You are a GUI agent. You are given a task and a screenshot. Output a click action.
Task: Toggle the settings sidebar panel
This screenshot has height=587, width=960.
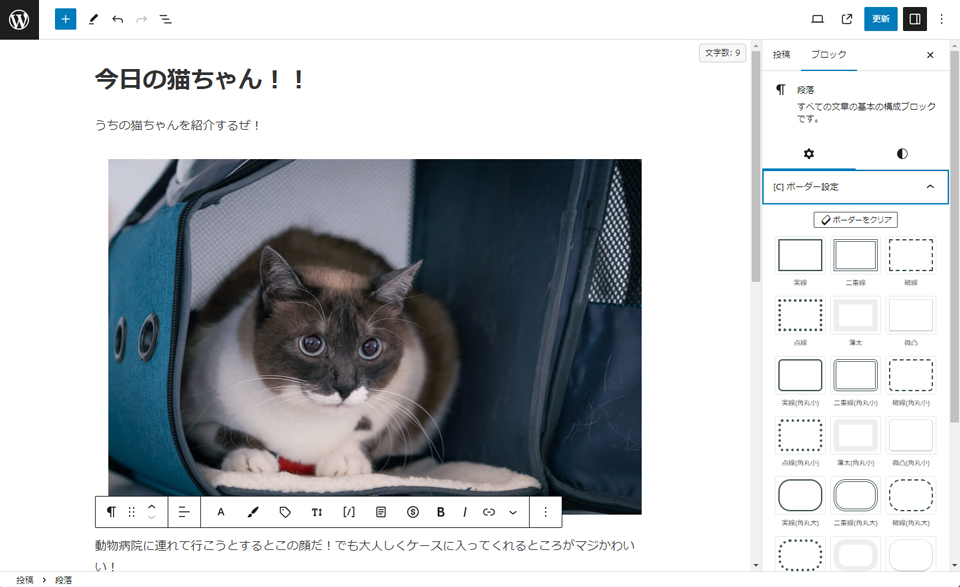[x=916, y=18]
